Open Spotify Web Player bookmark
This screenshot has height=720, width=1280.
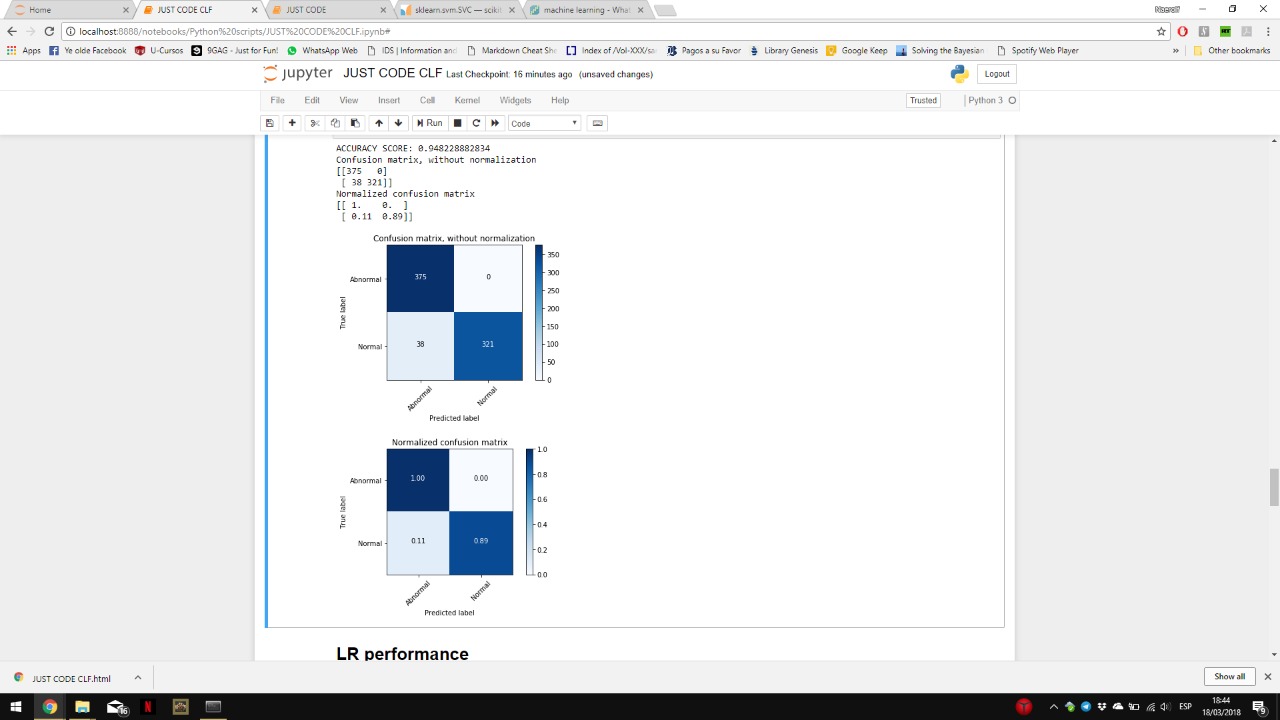pyautogui.click(x=1038, y=50)
